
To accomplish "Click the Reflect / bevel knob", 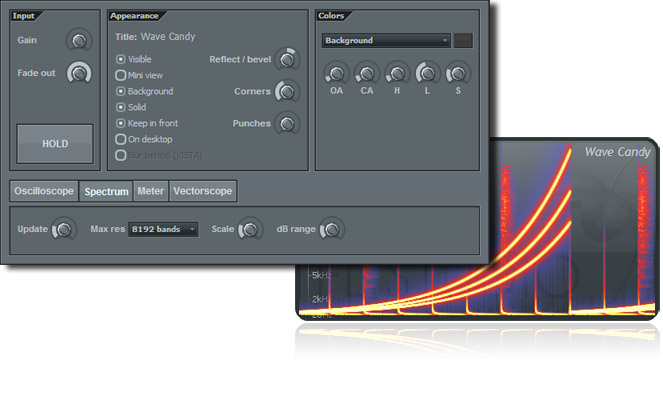I will tap(287, 60).
